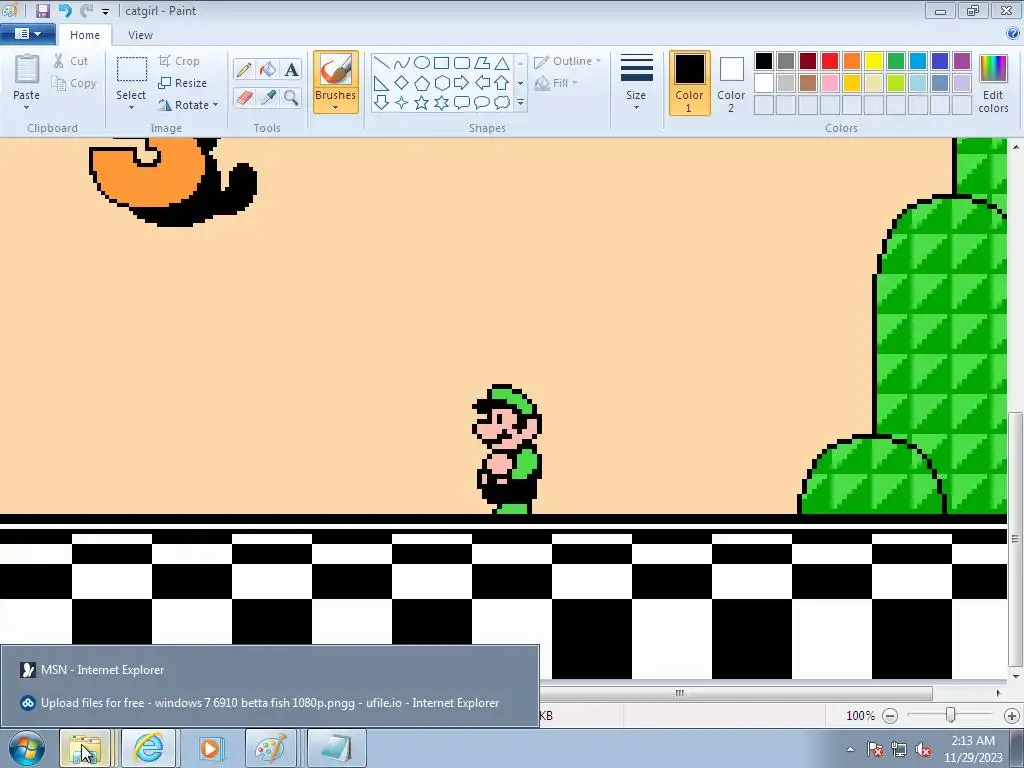Click the zoom slider handle
Image resolution: width=1024 pixels, height=768 pixels.
pyautogui.click(x=951, y=716)
